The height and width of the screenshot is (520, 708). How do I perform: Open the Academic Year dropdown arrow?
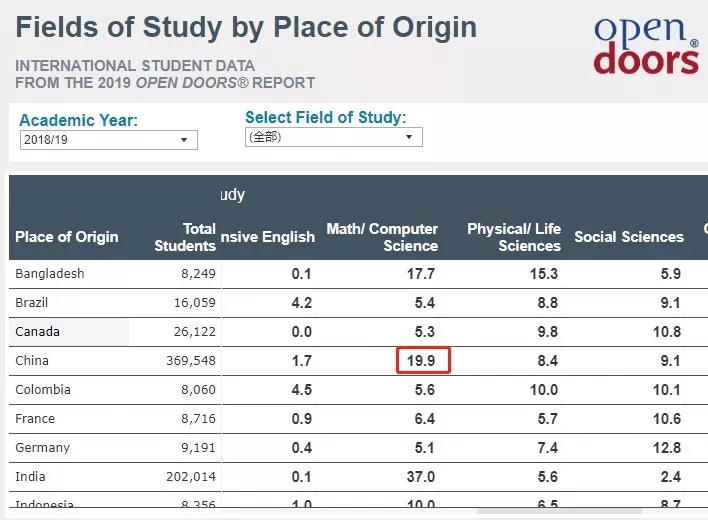point(184,140)
